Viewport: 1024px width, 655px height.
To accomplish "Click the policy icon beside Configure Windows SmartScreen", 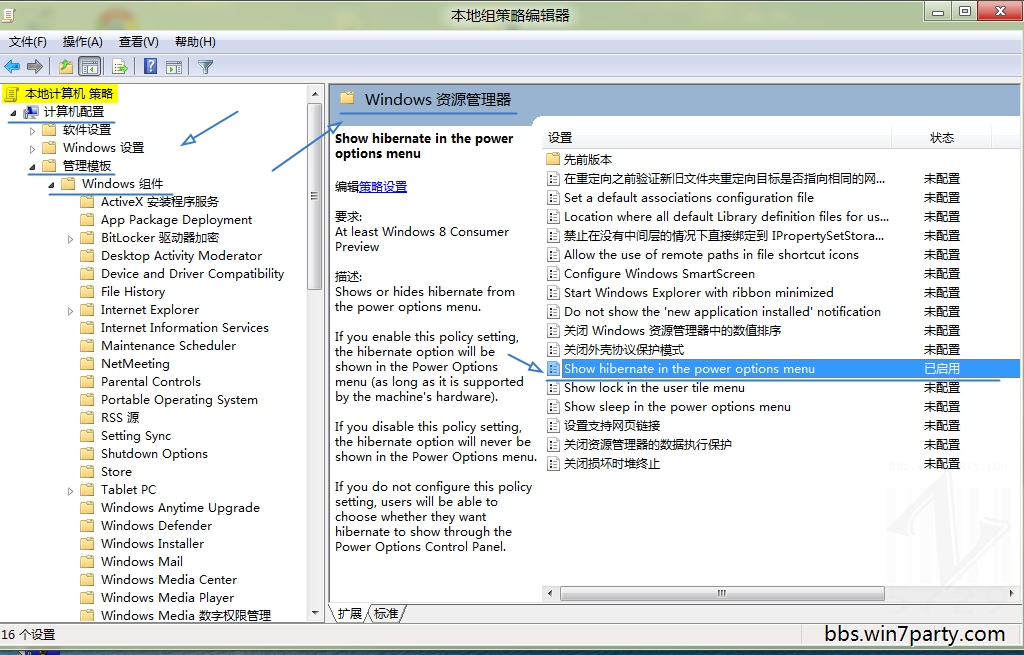I will 553,274.
